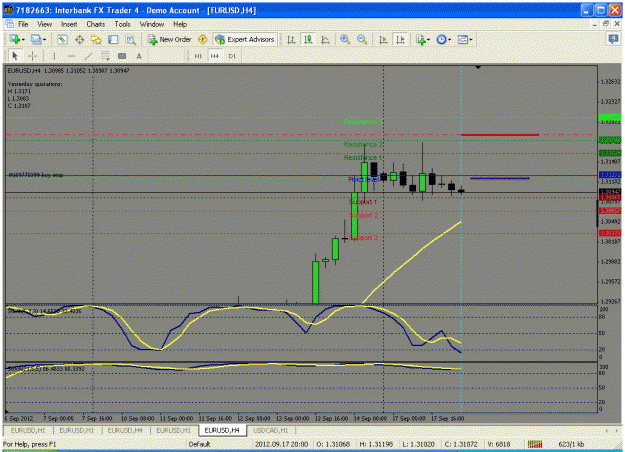The image size is (625, 452).
Task: Select the Horizontal Line drawing tool
Action: [71, 56]
